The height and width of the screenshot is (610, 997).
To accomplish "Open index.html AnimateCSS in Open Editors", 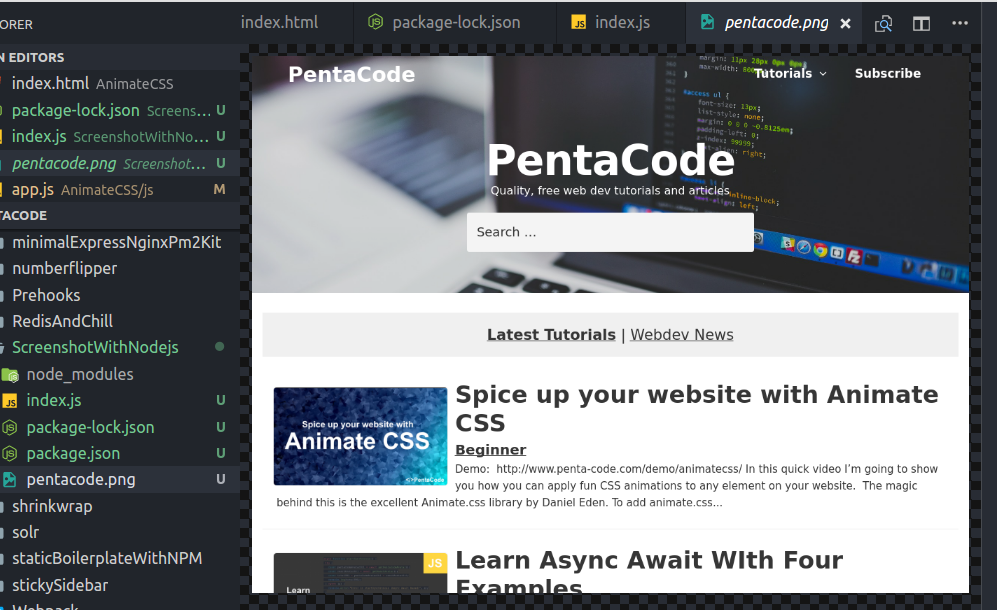I will tap(120, 83).
